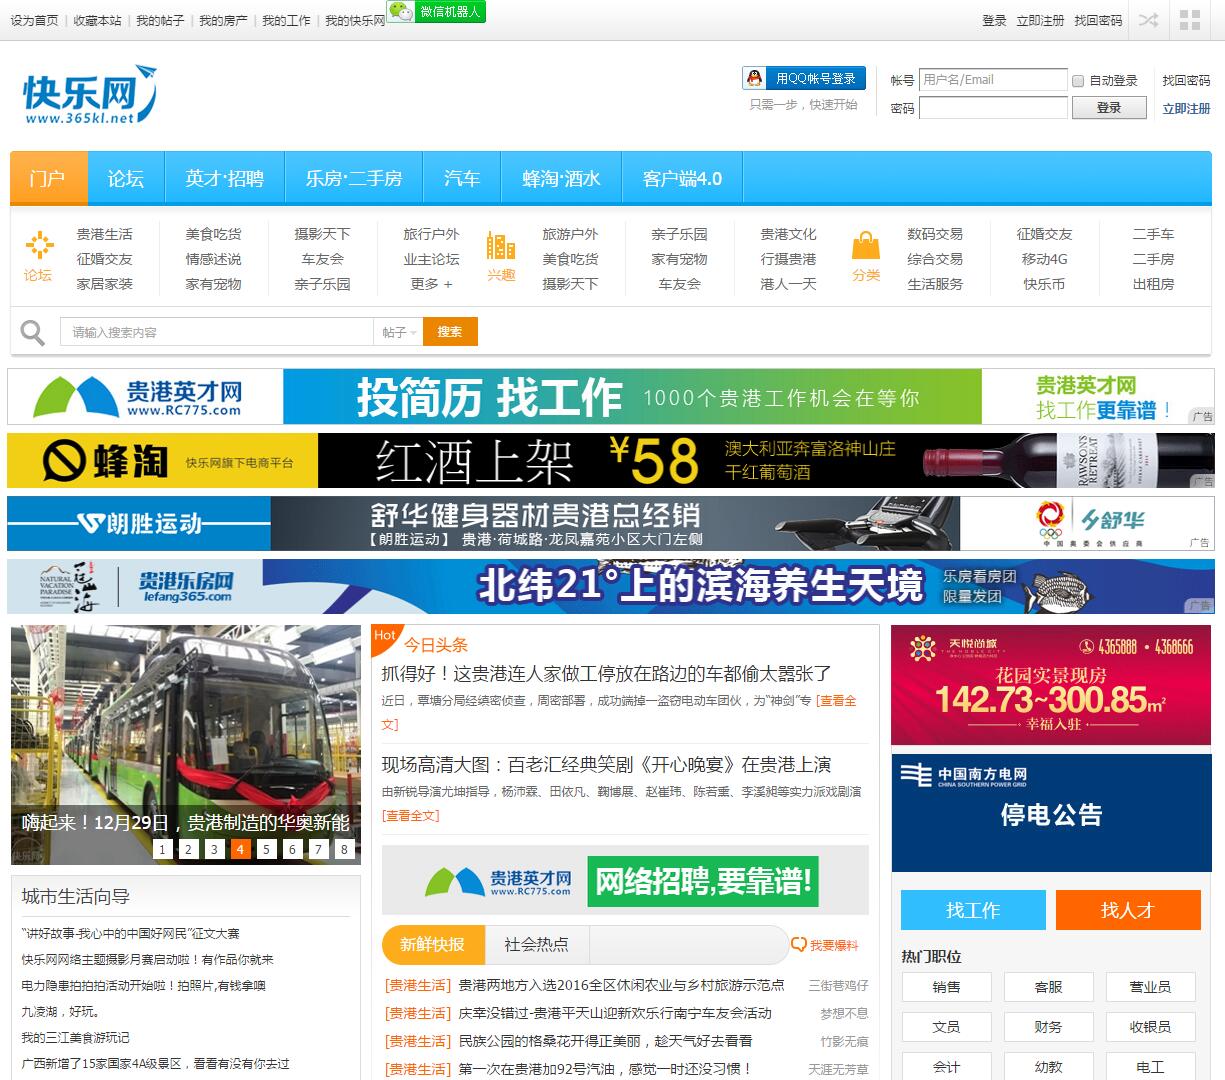1225x1080 pixels.
Task: Go to slideshow slide 4
Action: (240, 849)
